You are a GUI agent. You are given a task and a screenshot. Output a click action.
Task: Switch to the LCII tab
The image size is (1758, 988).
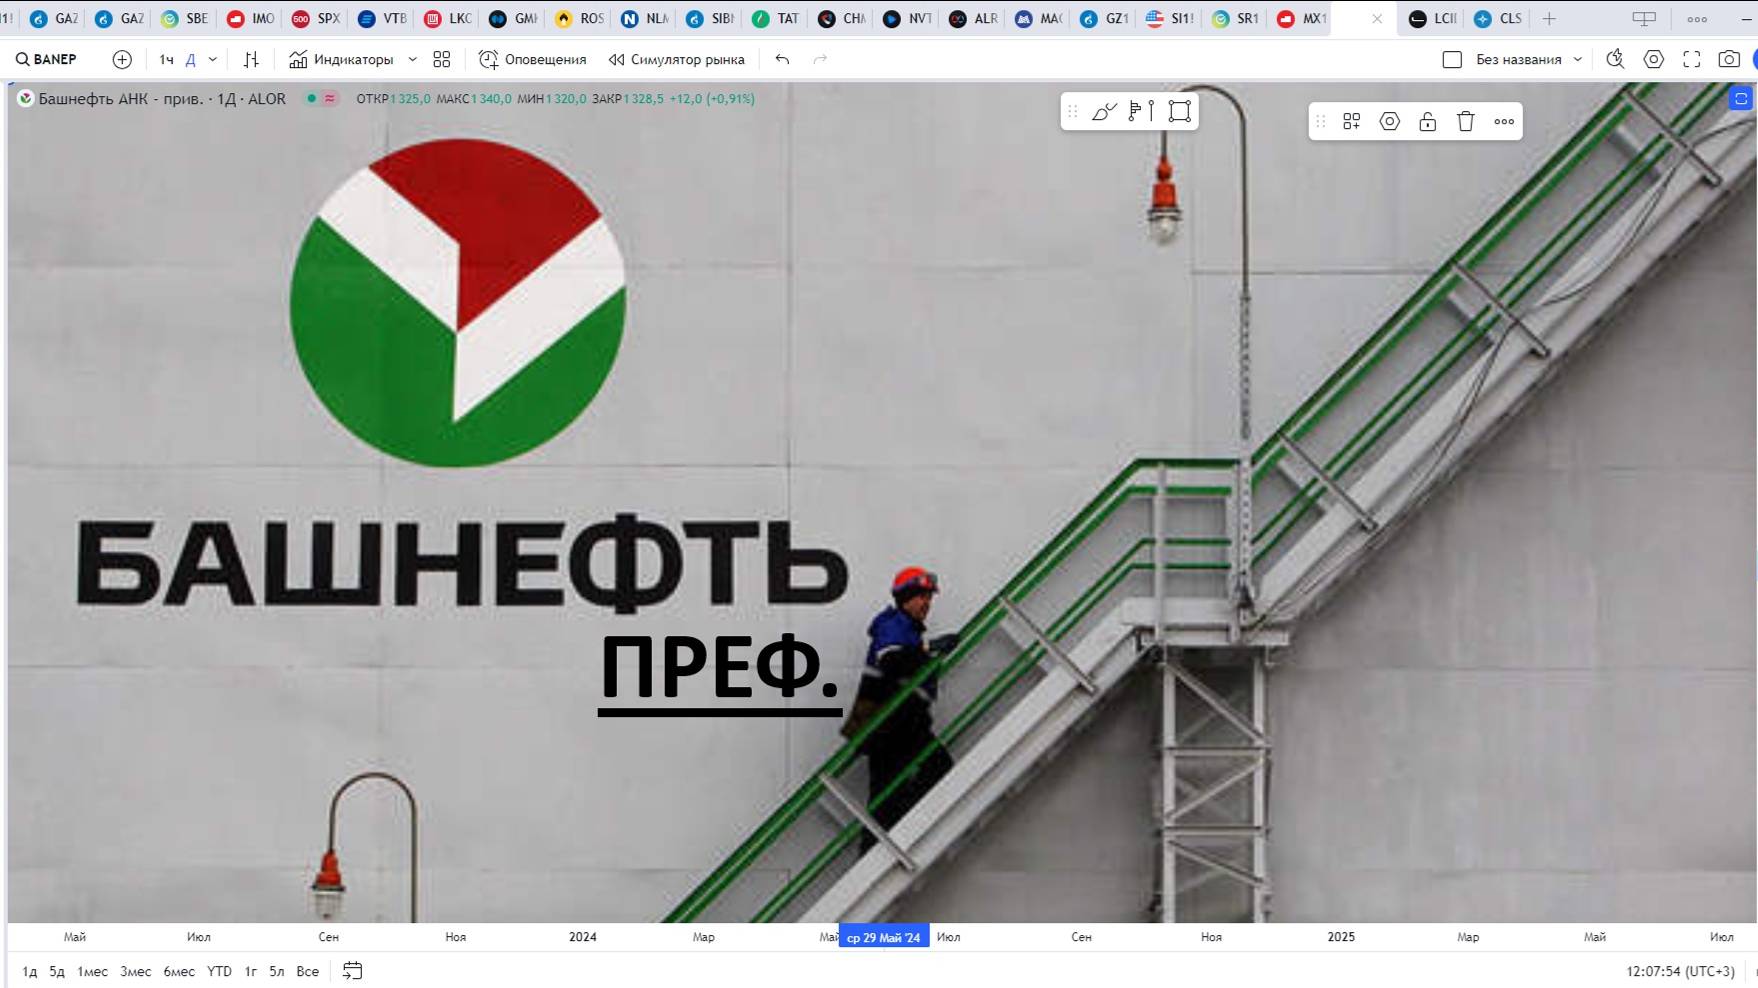(1433, 18)
